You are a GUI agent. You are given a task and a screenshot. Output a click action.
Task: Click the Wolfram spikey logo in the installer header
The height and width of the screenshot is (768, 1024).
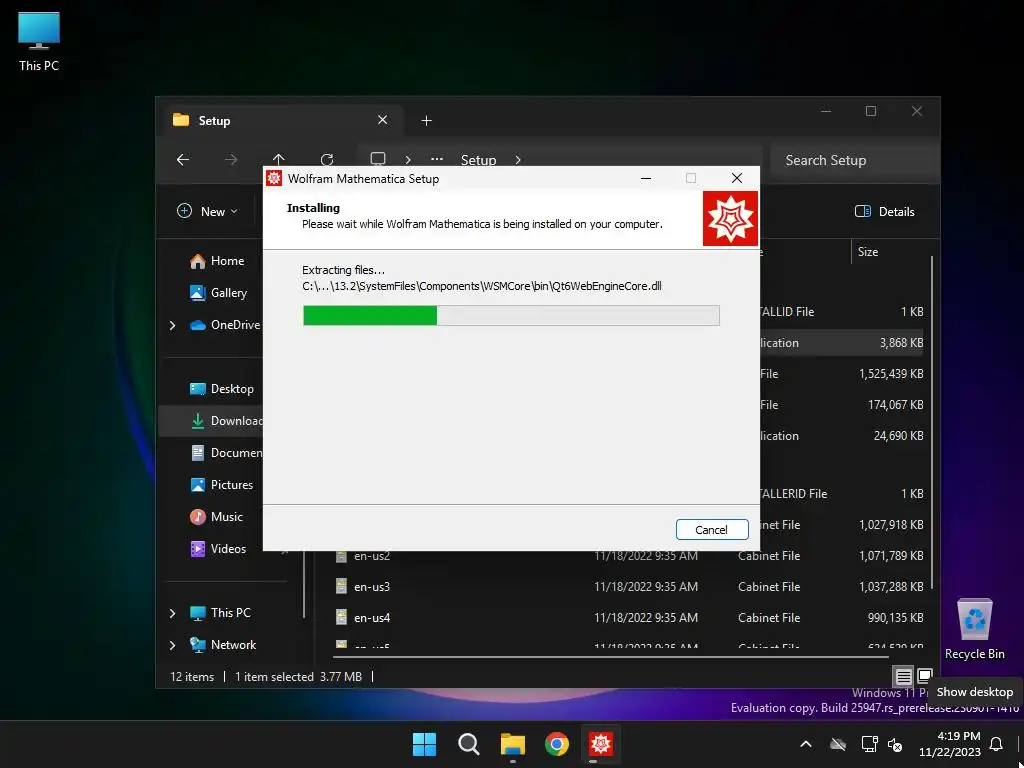click(x=731, y=218)
